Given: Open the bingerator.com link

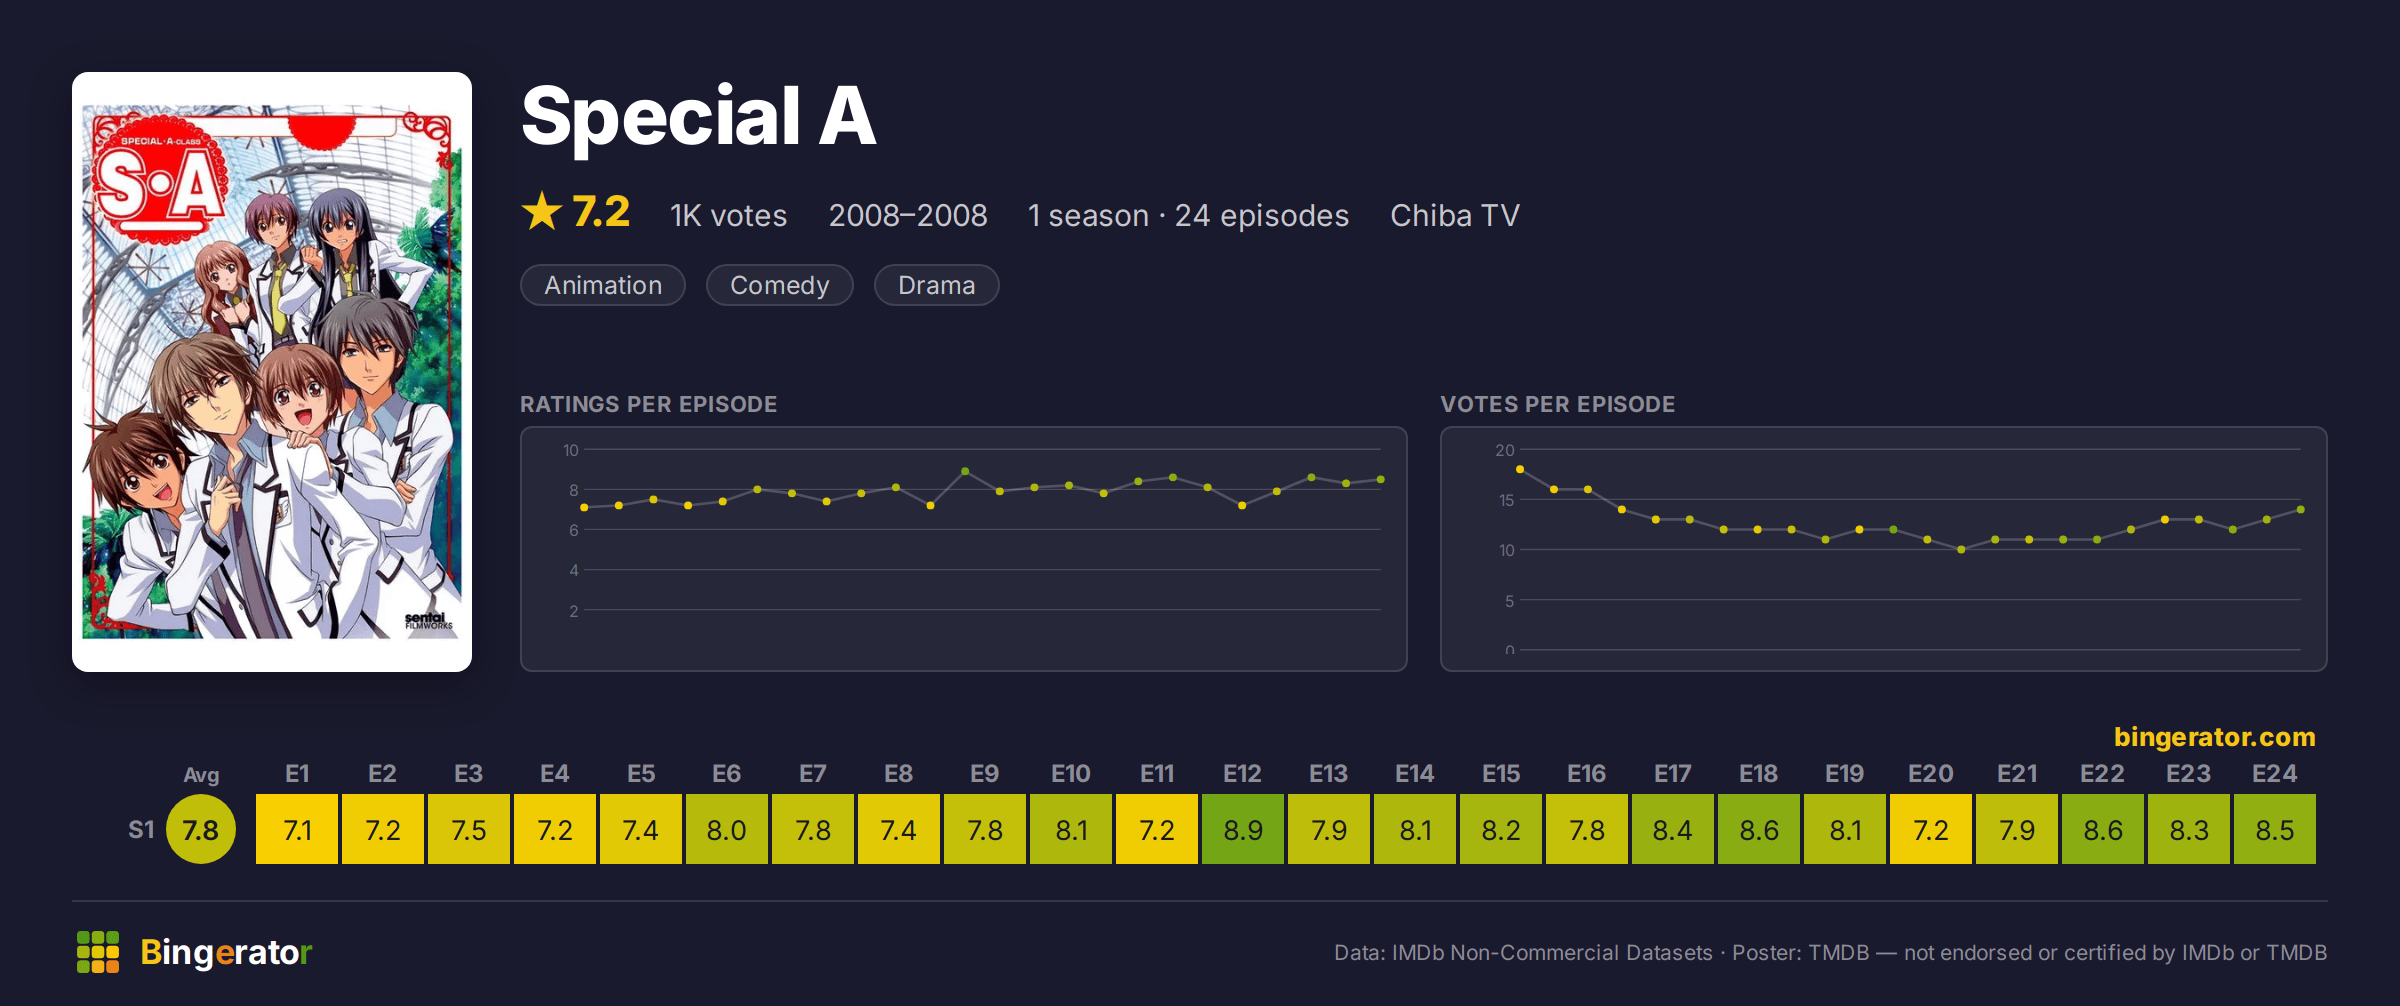Looking at the screenshot, I should click(2214, 737).
